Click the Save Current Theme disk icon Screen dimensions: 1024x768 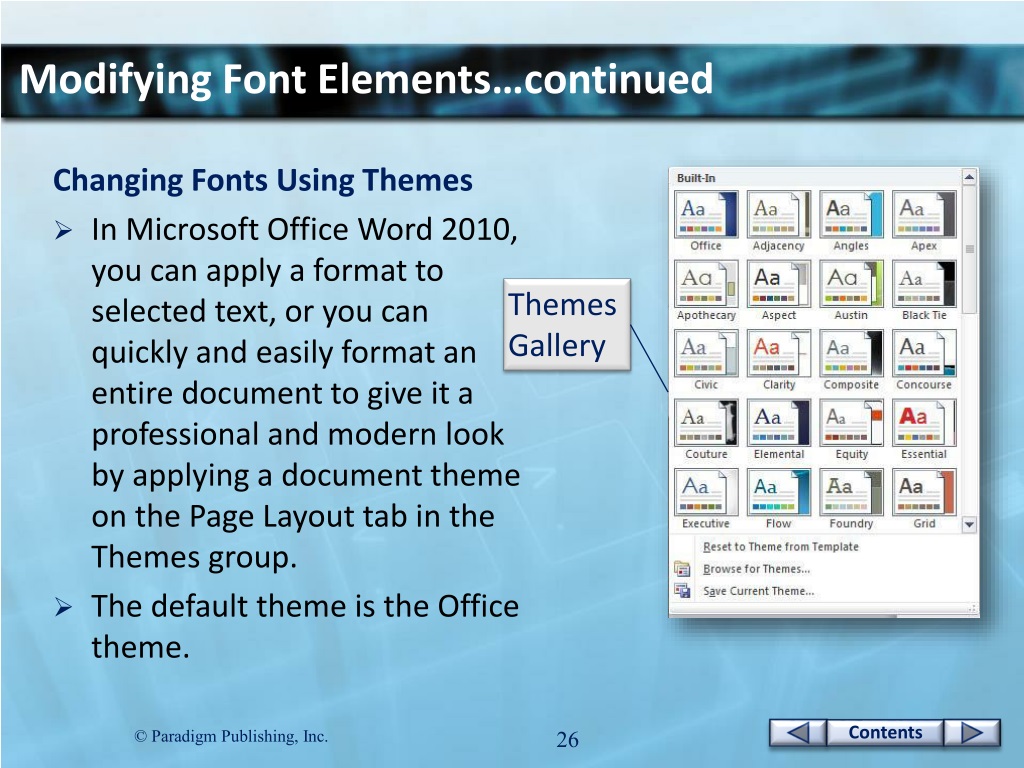point(682,591)
